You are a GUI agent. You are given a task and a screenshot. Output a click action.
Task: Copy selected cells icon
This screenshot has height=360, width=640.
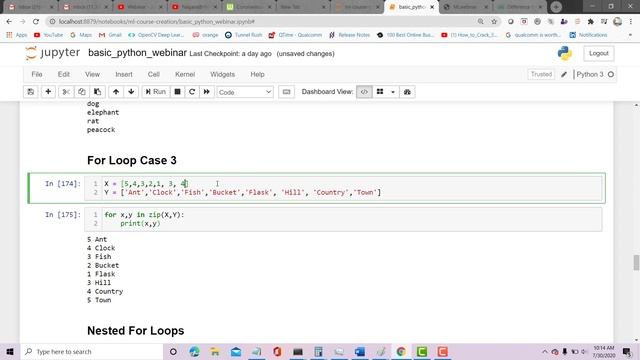[82, 92]
